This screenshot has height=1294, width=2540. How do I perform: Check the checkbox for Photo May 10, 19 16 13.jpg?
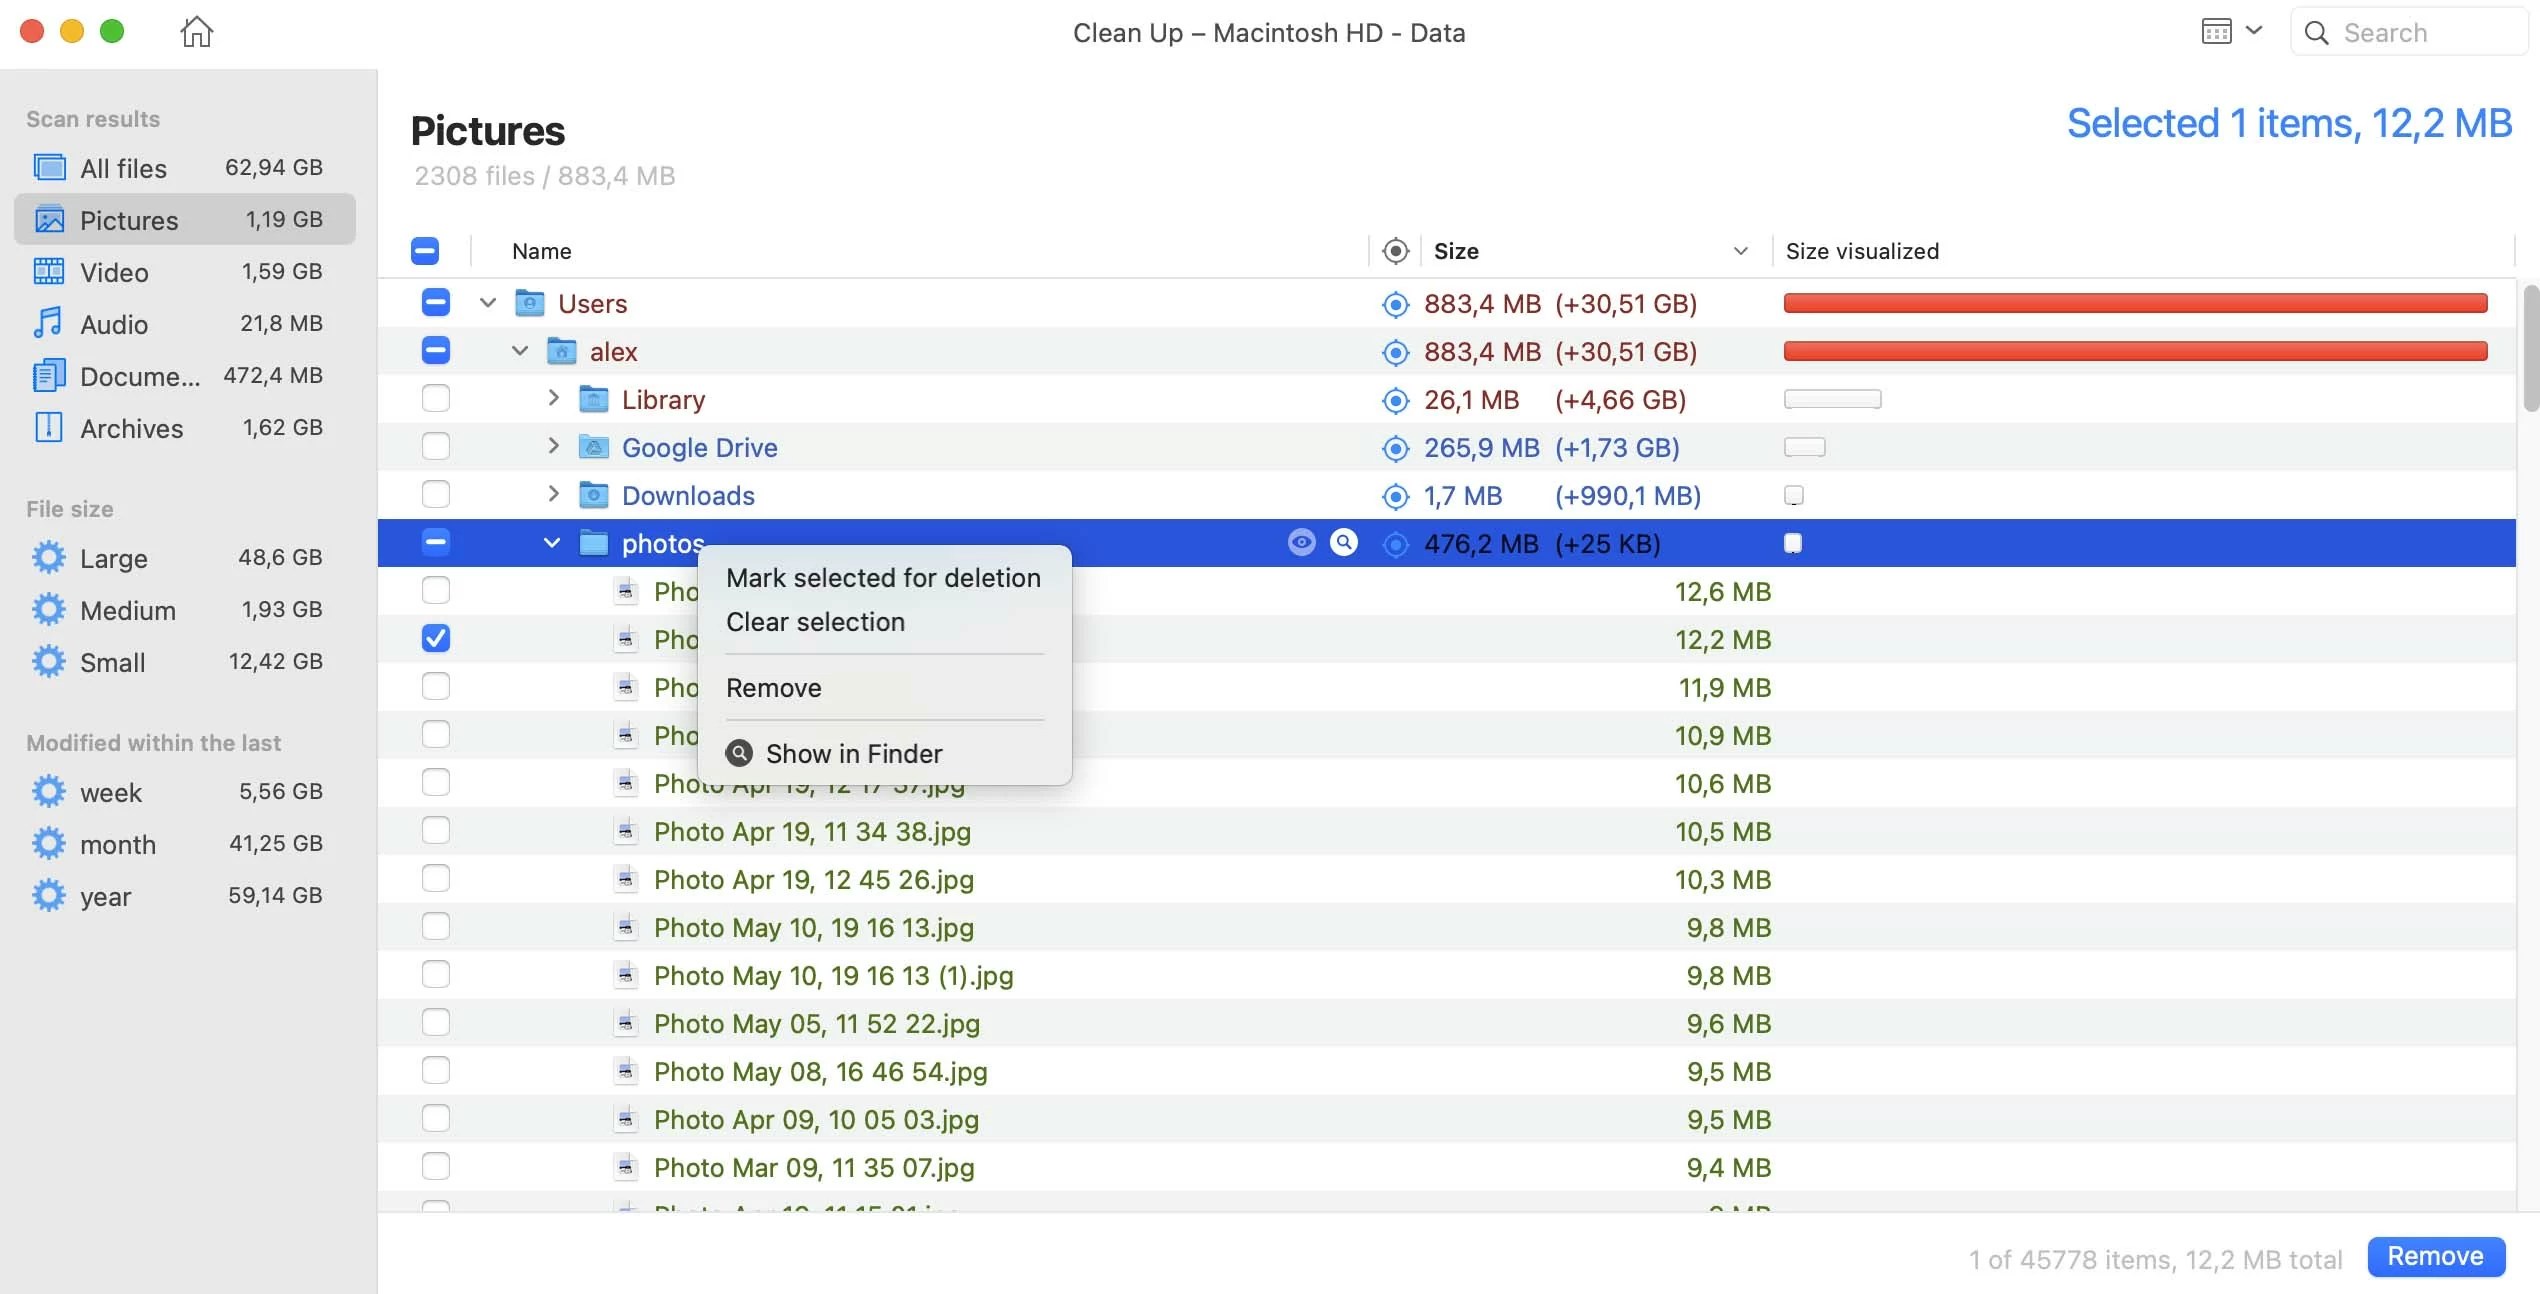click(435, 926)
